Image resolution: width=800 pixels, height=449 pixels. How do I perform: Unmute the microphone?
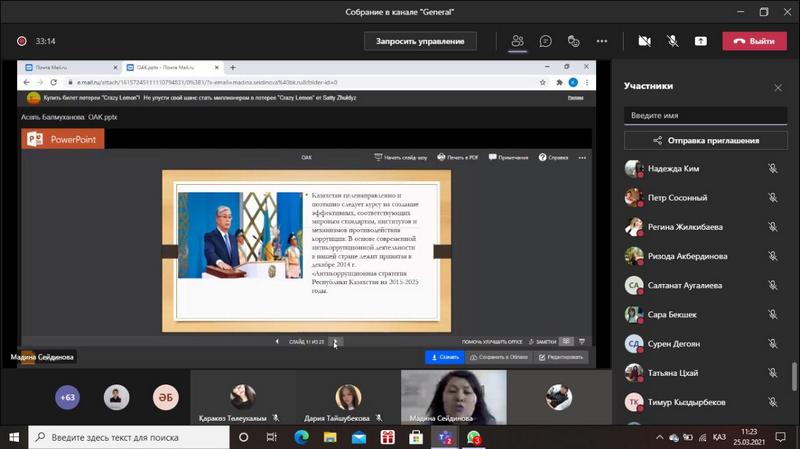(672, 41)
